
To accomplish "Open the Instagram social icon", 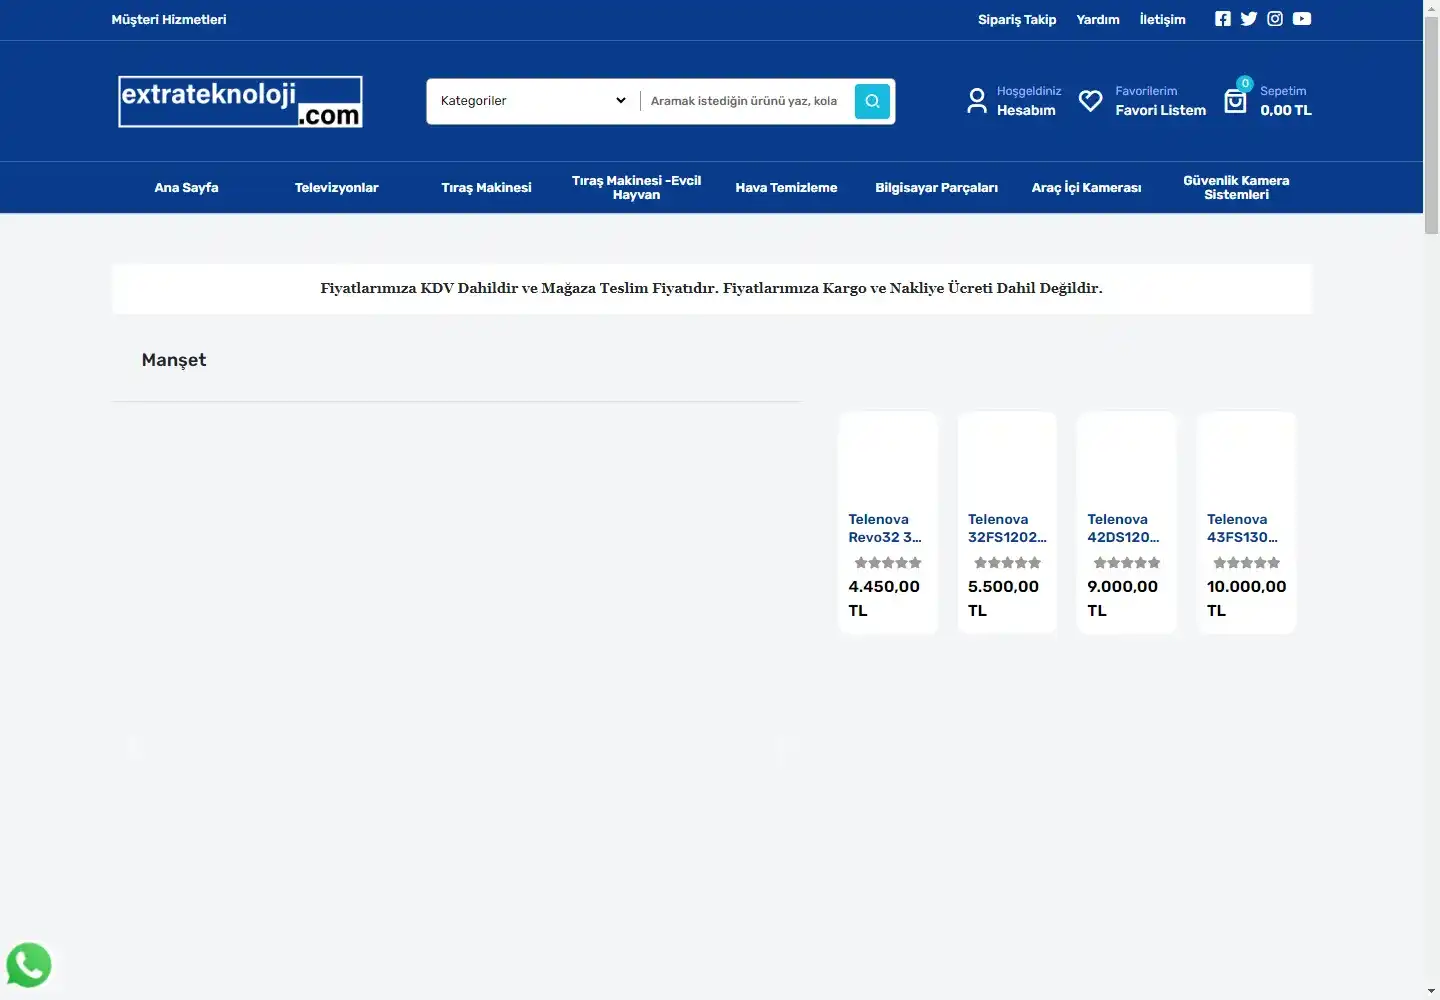I will 1275,19.
